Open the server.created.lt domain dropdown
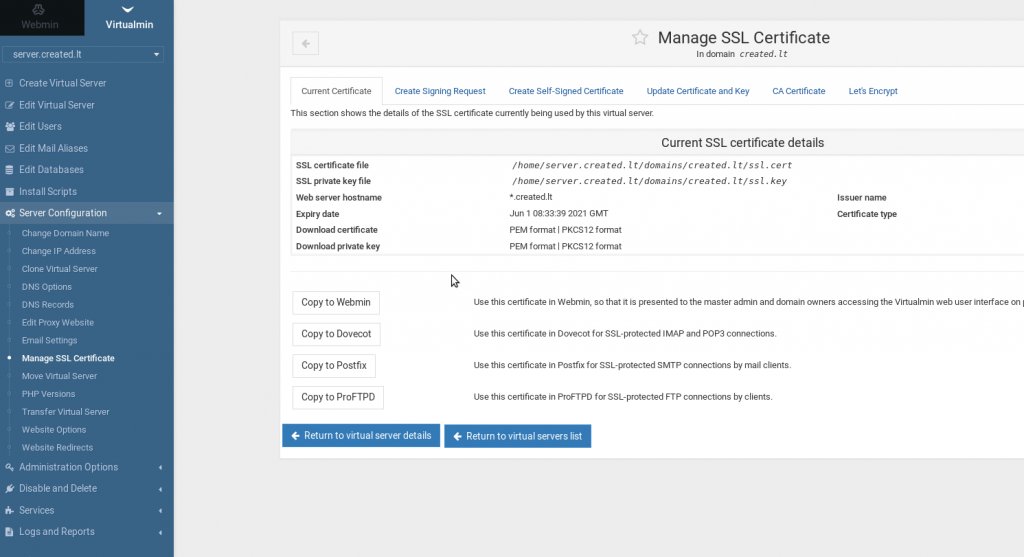 83,54
